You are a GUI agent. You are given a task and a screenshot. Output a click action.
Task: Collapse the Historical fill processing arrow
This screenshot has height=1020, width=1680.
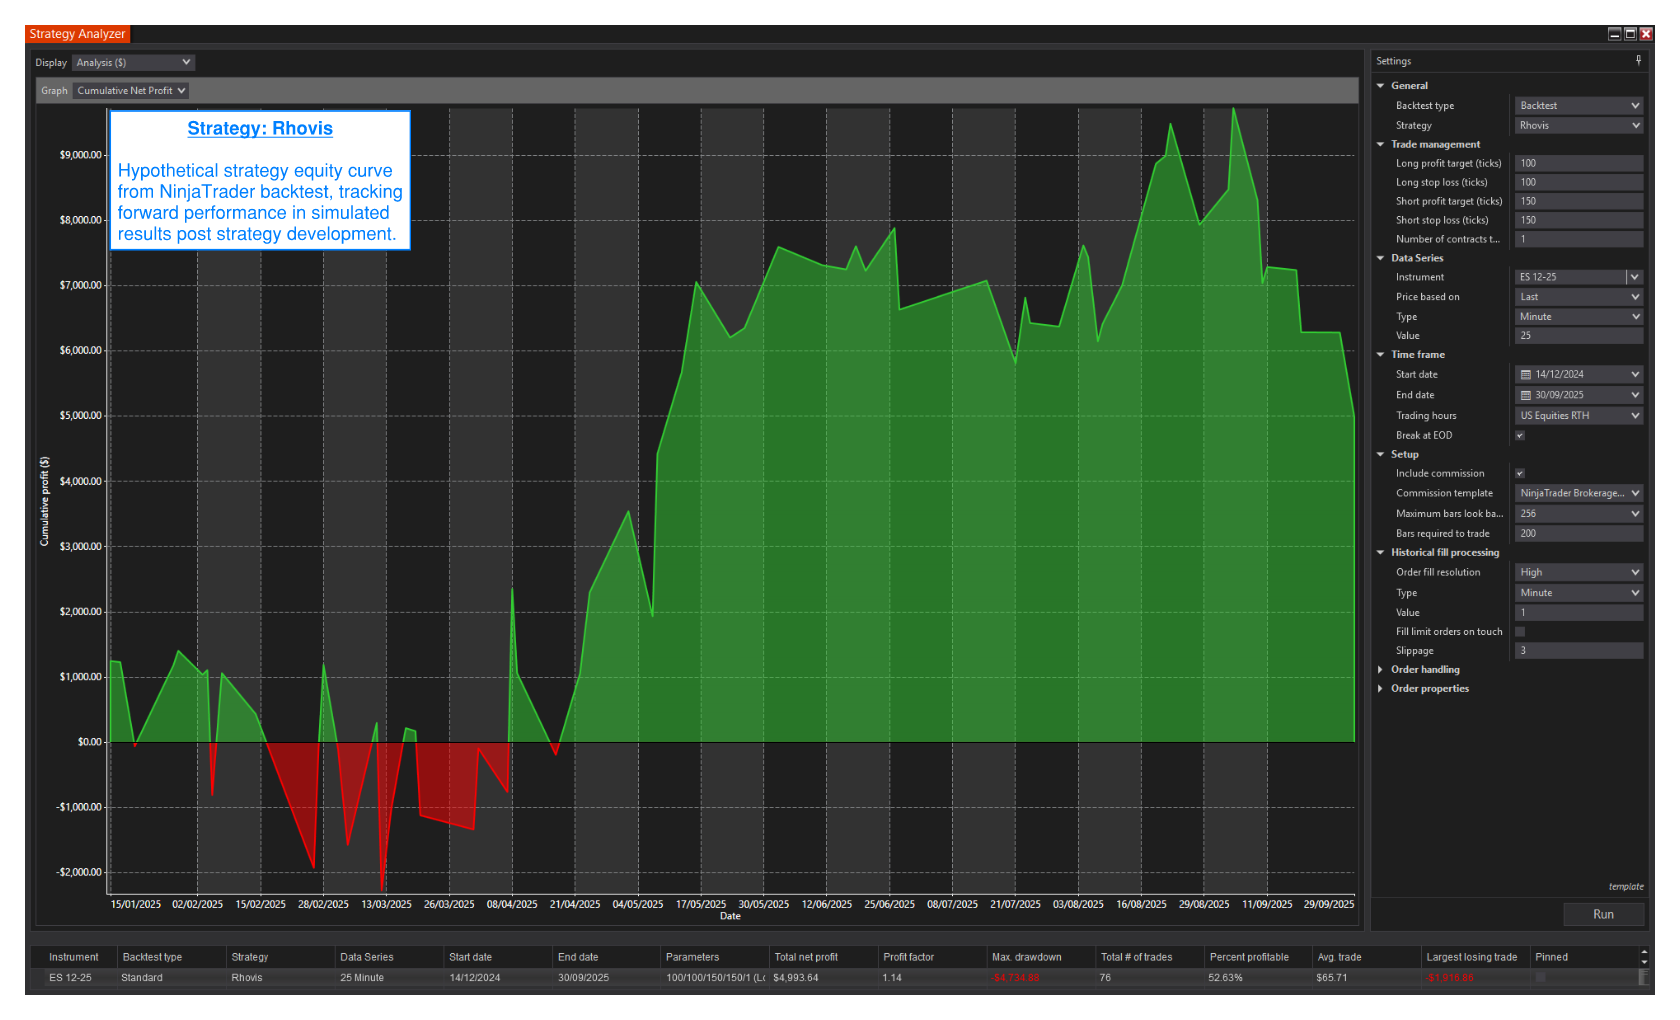click(x=1381, y=553)
